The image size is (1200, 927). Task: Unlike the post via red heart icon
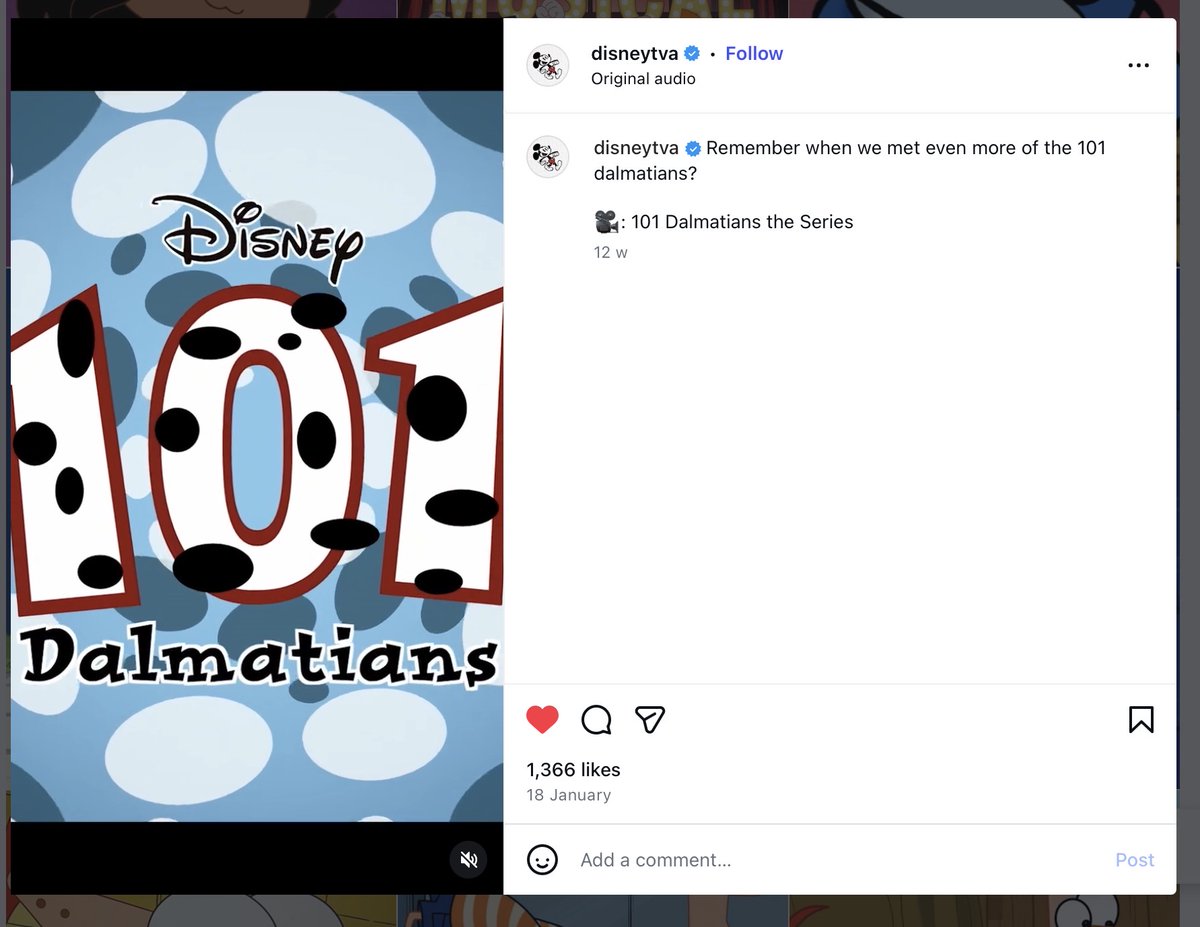point(542,719)
